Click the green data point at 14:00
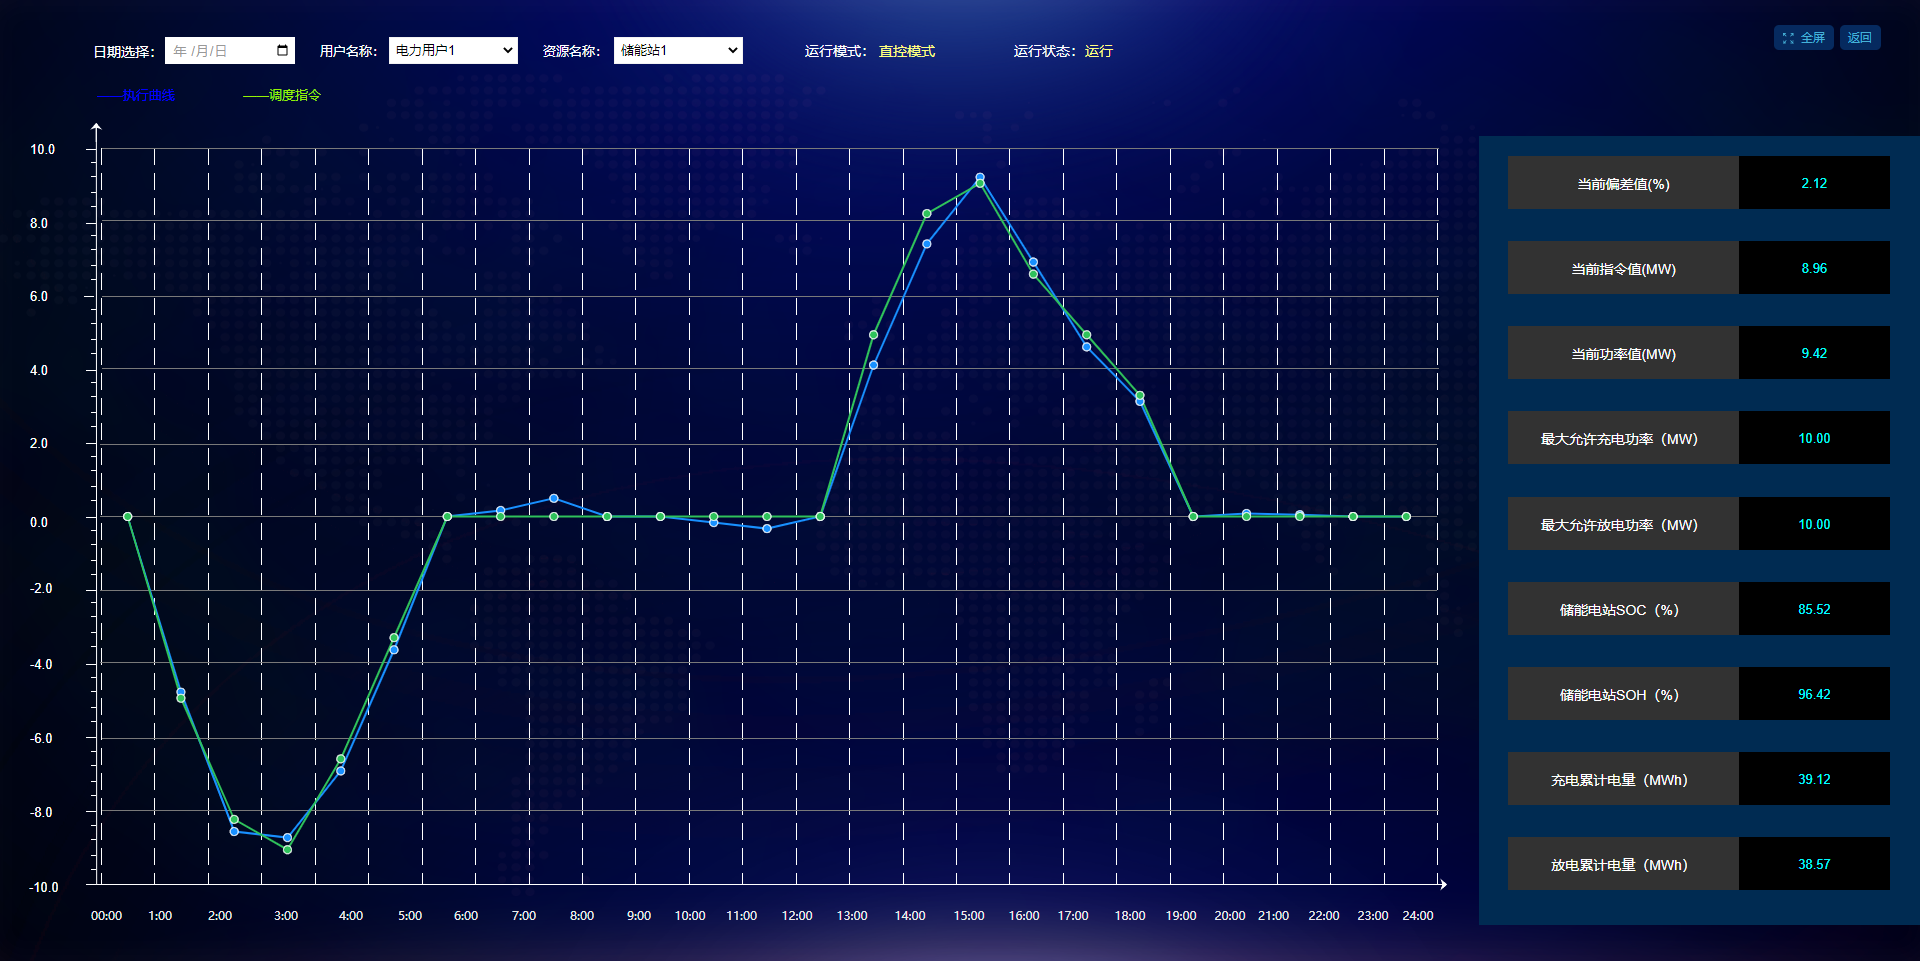This screenshot has height=961, width=1920. 927,214
